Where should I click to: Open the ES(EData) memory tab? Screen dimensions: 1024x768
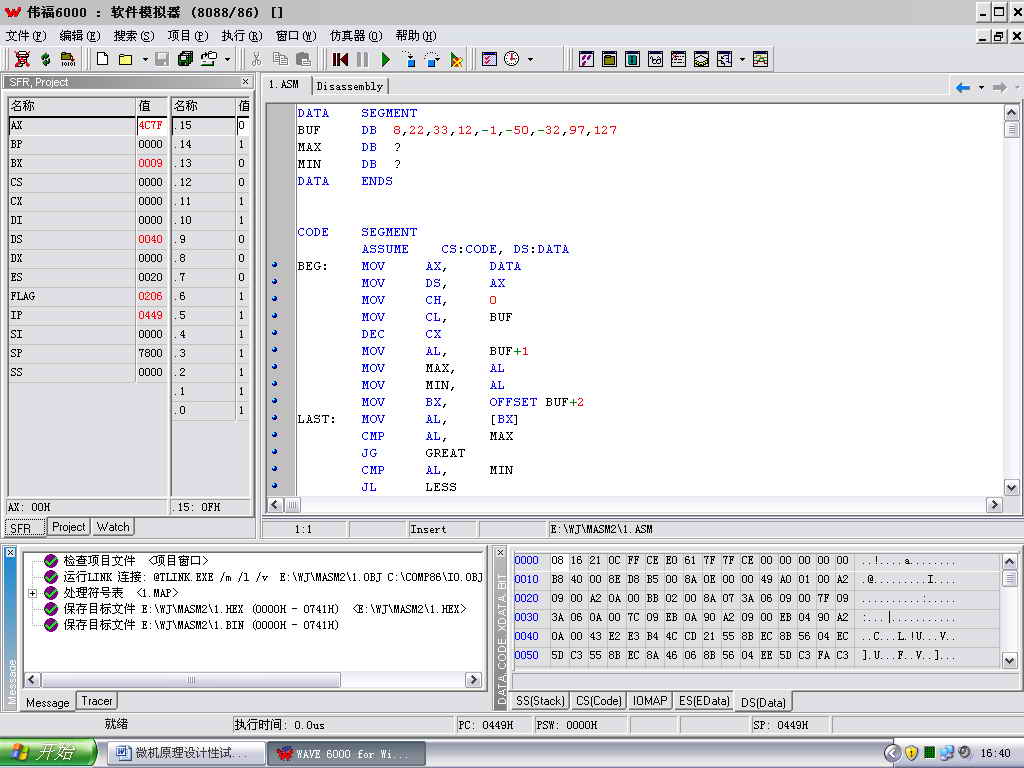[704, 701]
